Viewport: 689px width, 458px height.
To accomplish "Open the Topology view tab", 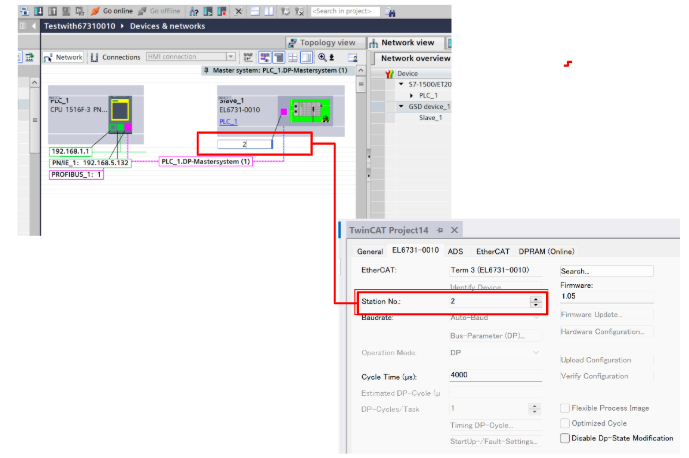I will click(x=326, y=43).
